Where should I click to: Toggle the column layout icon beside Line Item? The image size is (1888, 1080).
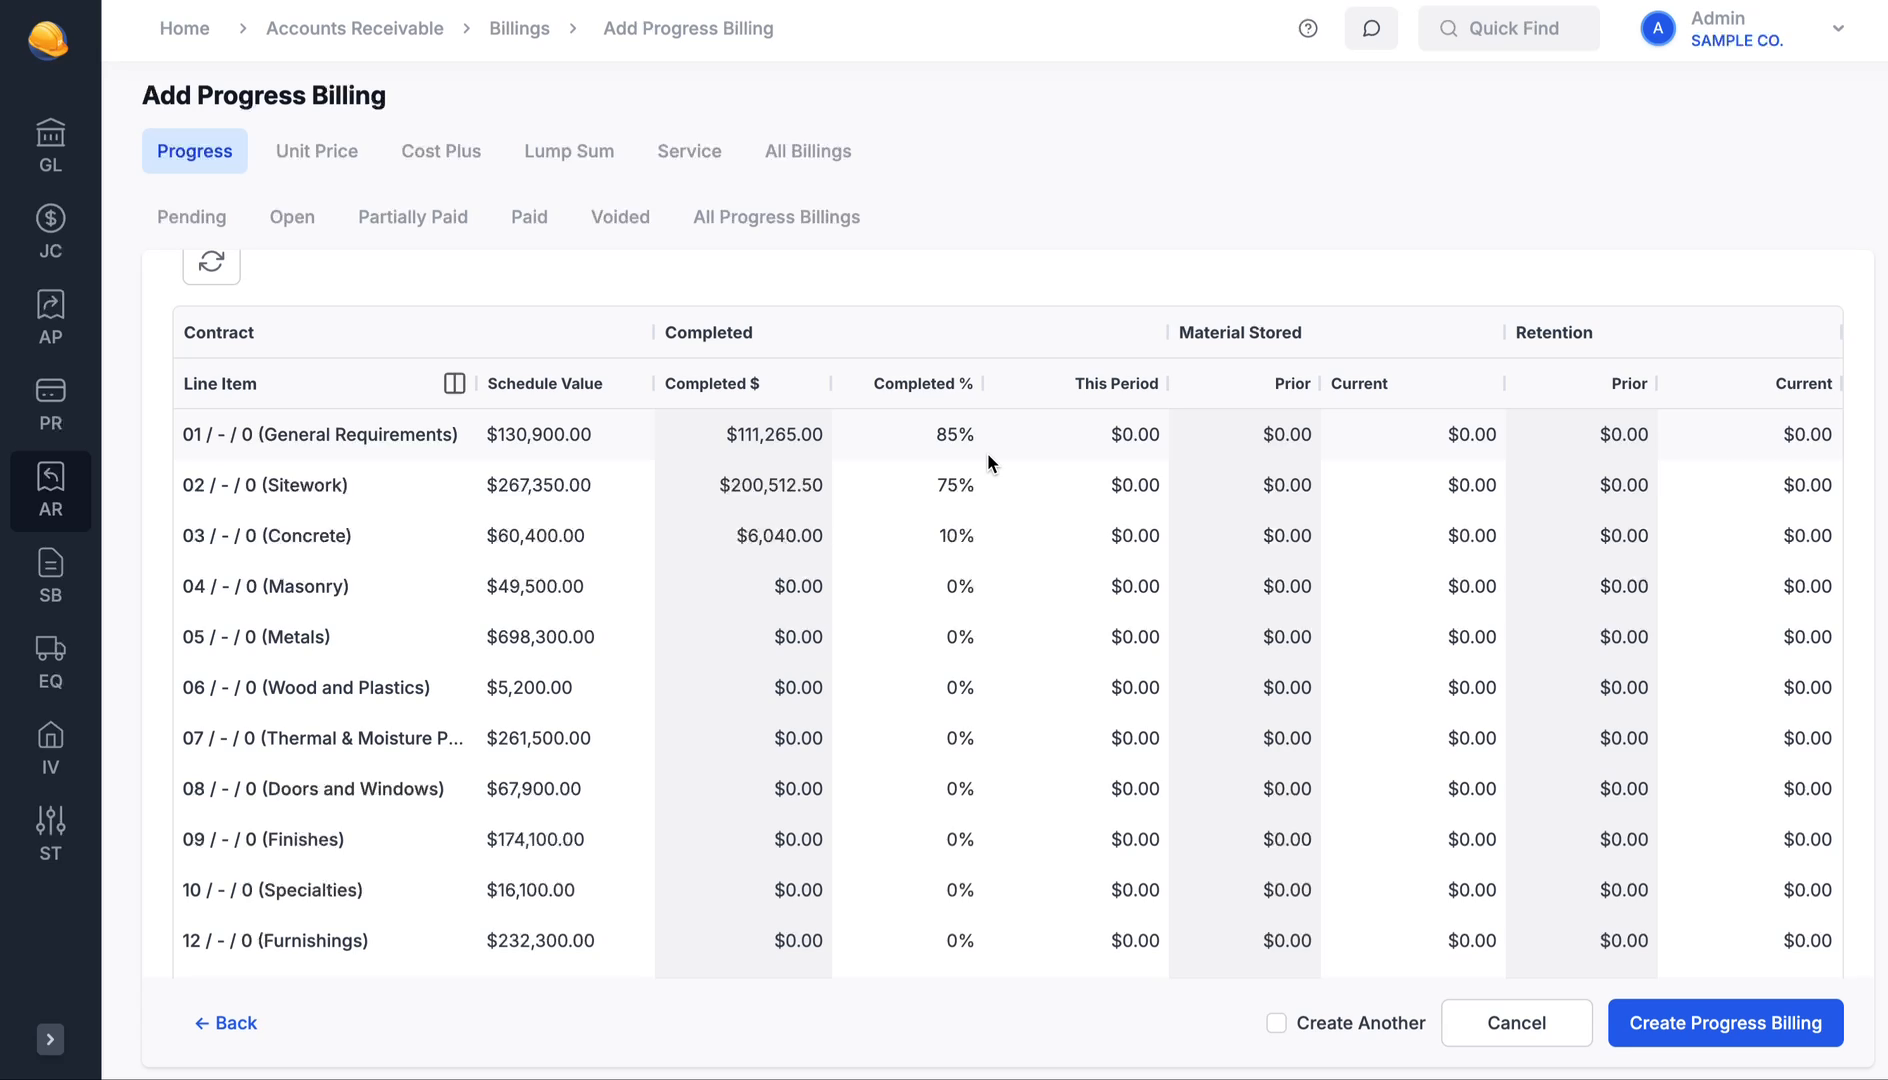click(x=455, y=383)
